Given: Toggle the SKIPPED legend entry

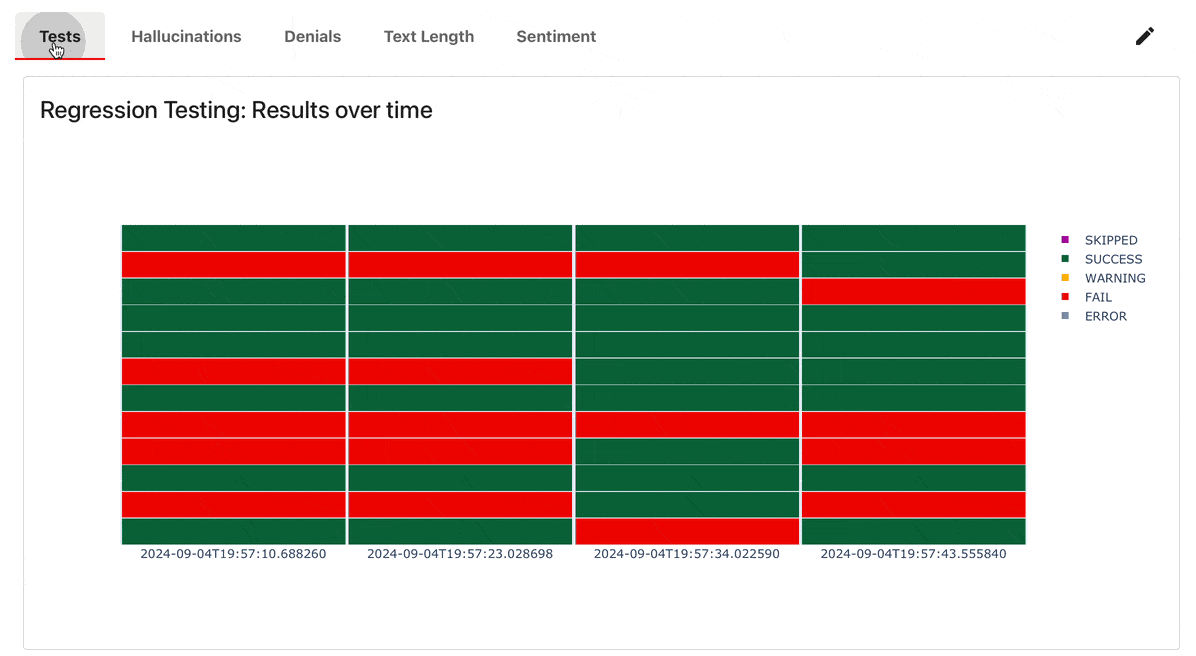Looking at the screenshot, I should click(1110, 240).
